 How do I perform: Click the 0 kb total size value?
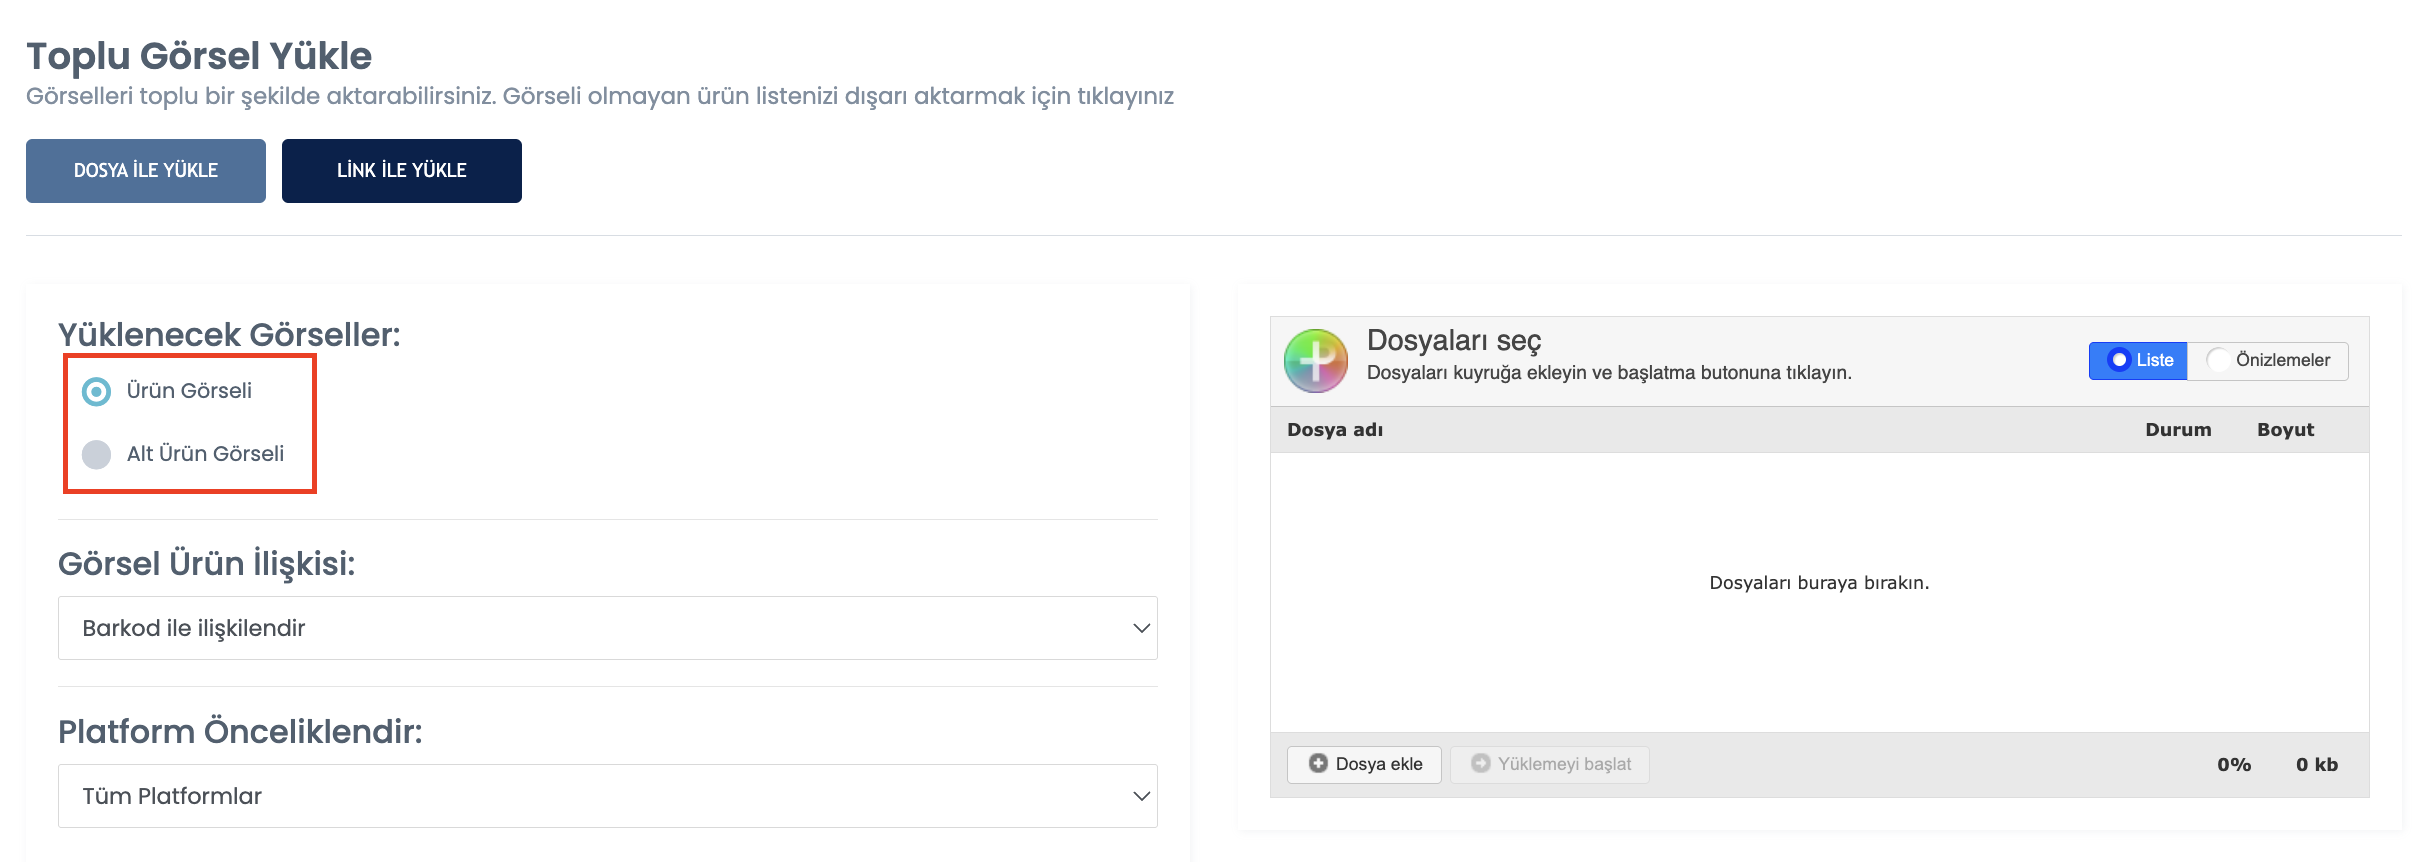[2317, 765]
